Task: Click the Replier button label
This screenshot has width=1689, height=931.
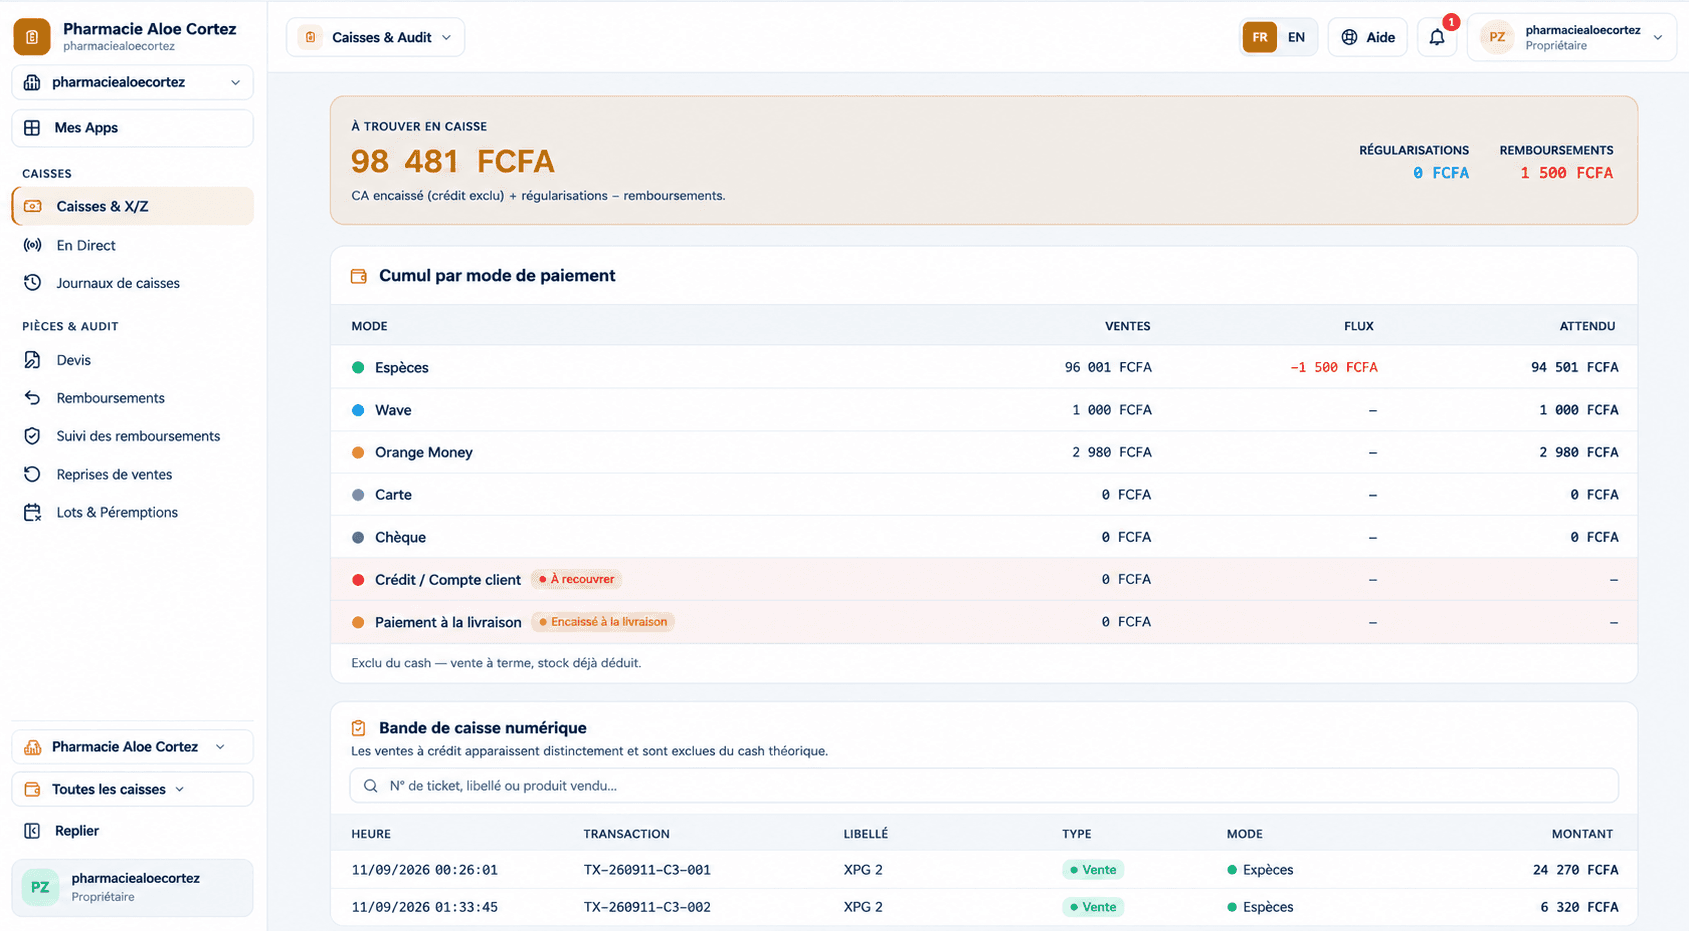Action: coord(77,831)
